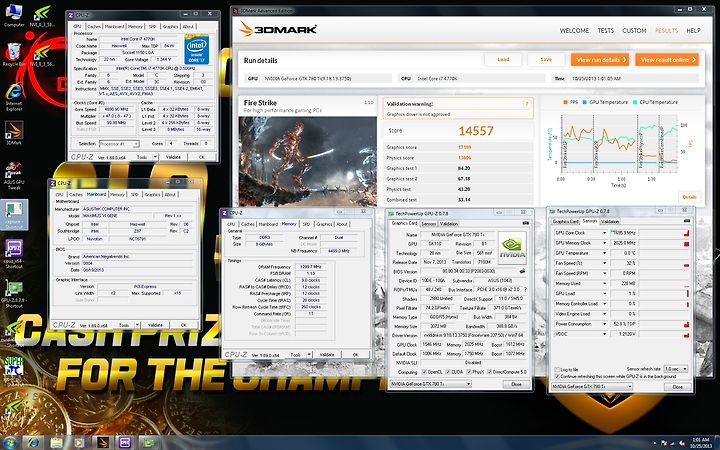Take screenshot via GPU-Z Sensors camera icon

coord(686,221)
